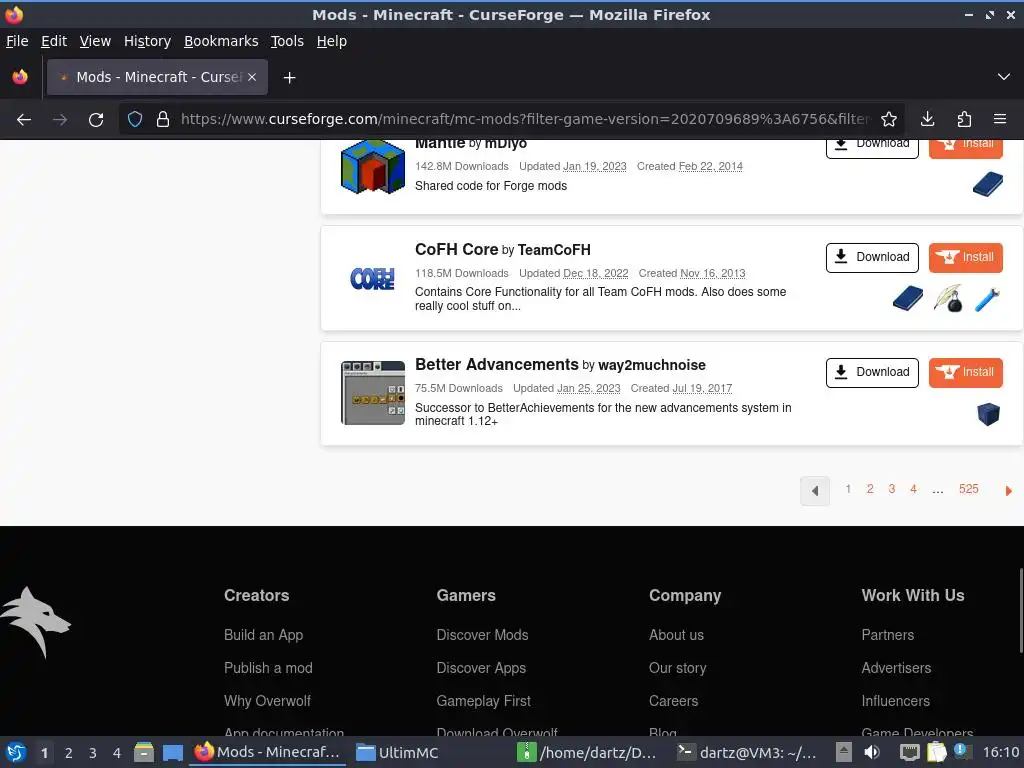1024x768 pixels.
Task: Click CoFH Core's blue wrench category icon
Action: tap(987, 299)
